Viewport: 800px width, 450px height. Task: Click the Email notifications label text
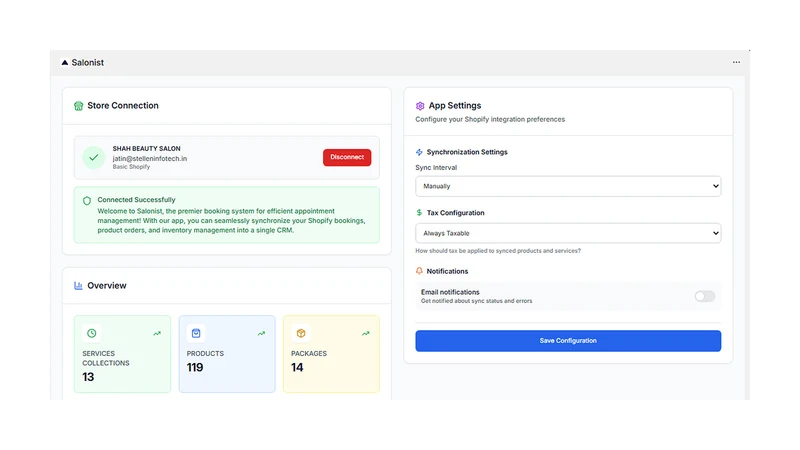click(450, 292)
